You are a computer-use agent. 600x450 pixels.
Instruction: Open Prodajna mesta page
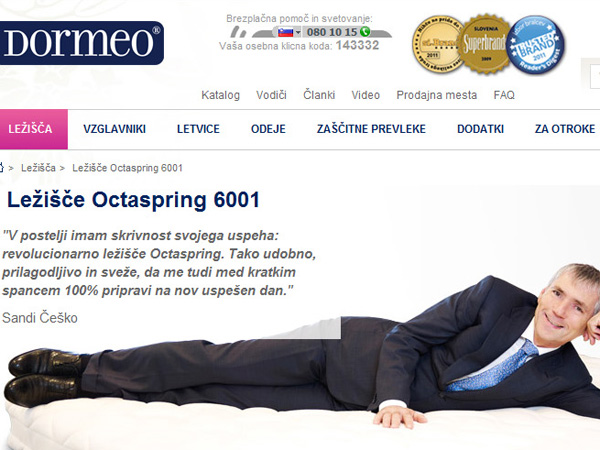[437, 95]
